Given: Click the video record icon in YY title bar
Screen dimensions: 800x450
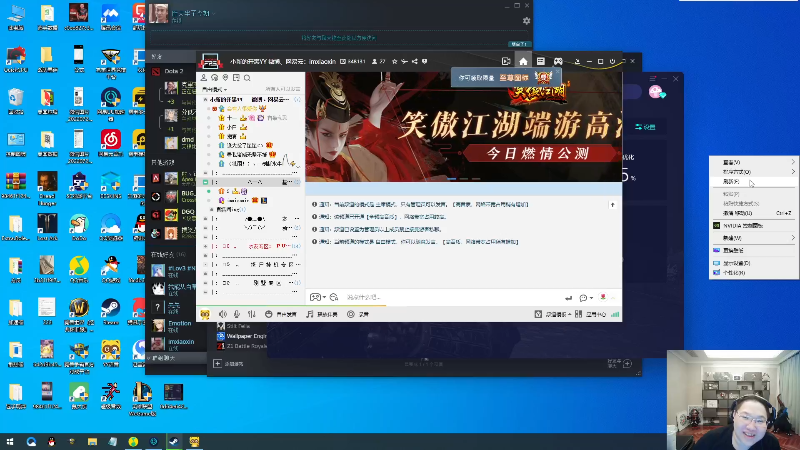Looking at the screenshot, I should pyautogui.click(x=506, y=61).
